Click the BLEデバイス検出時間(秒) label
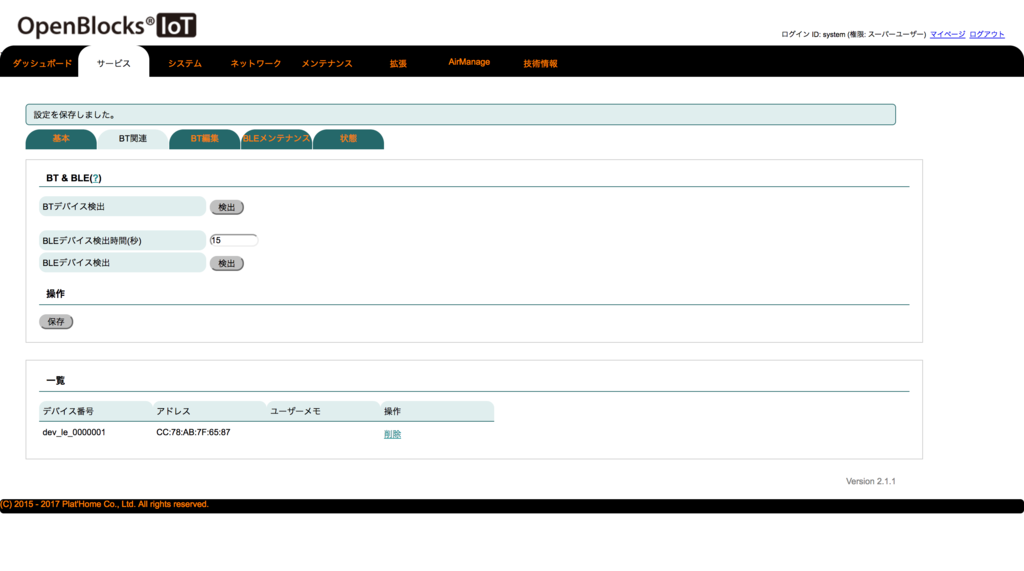 [122, 240]
